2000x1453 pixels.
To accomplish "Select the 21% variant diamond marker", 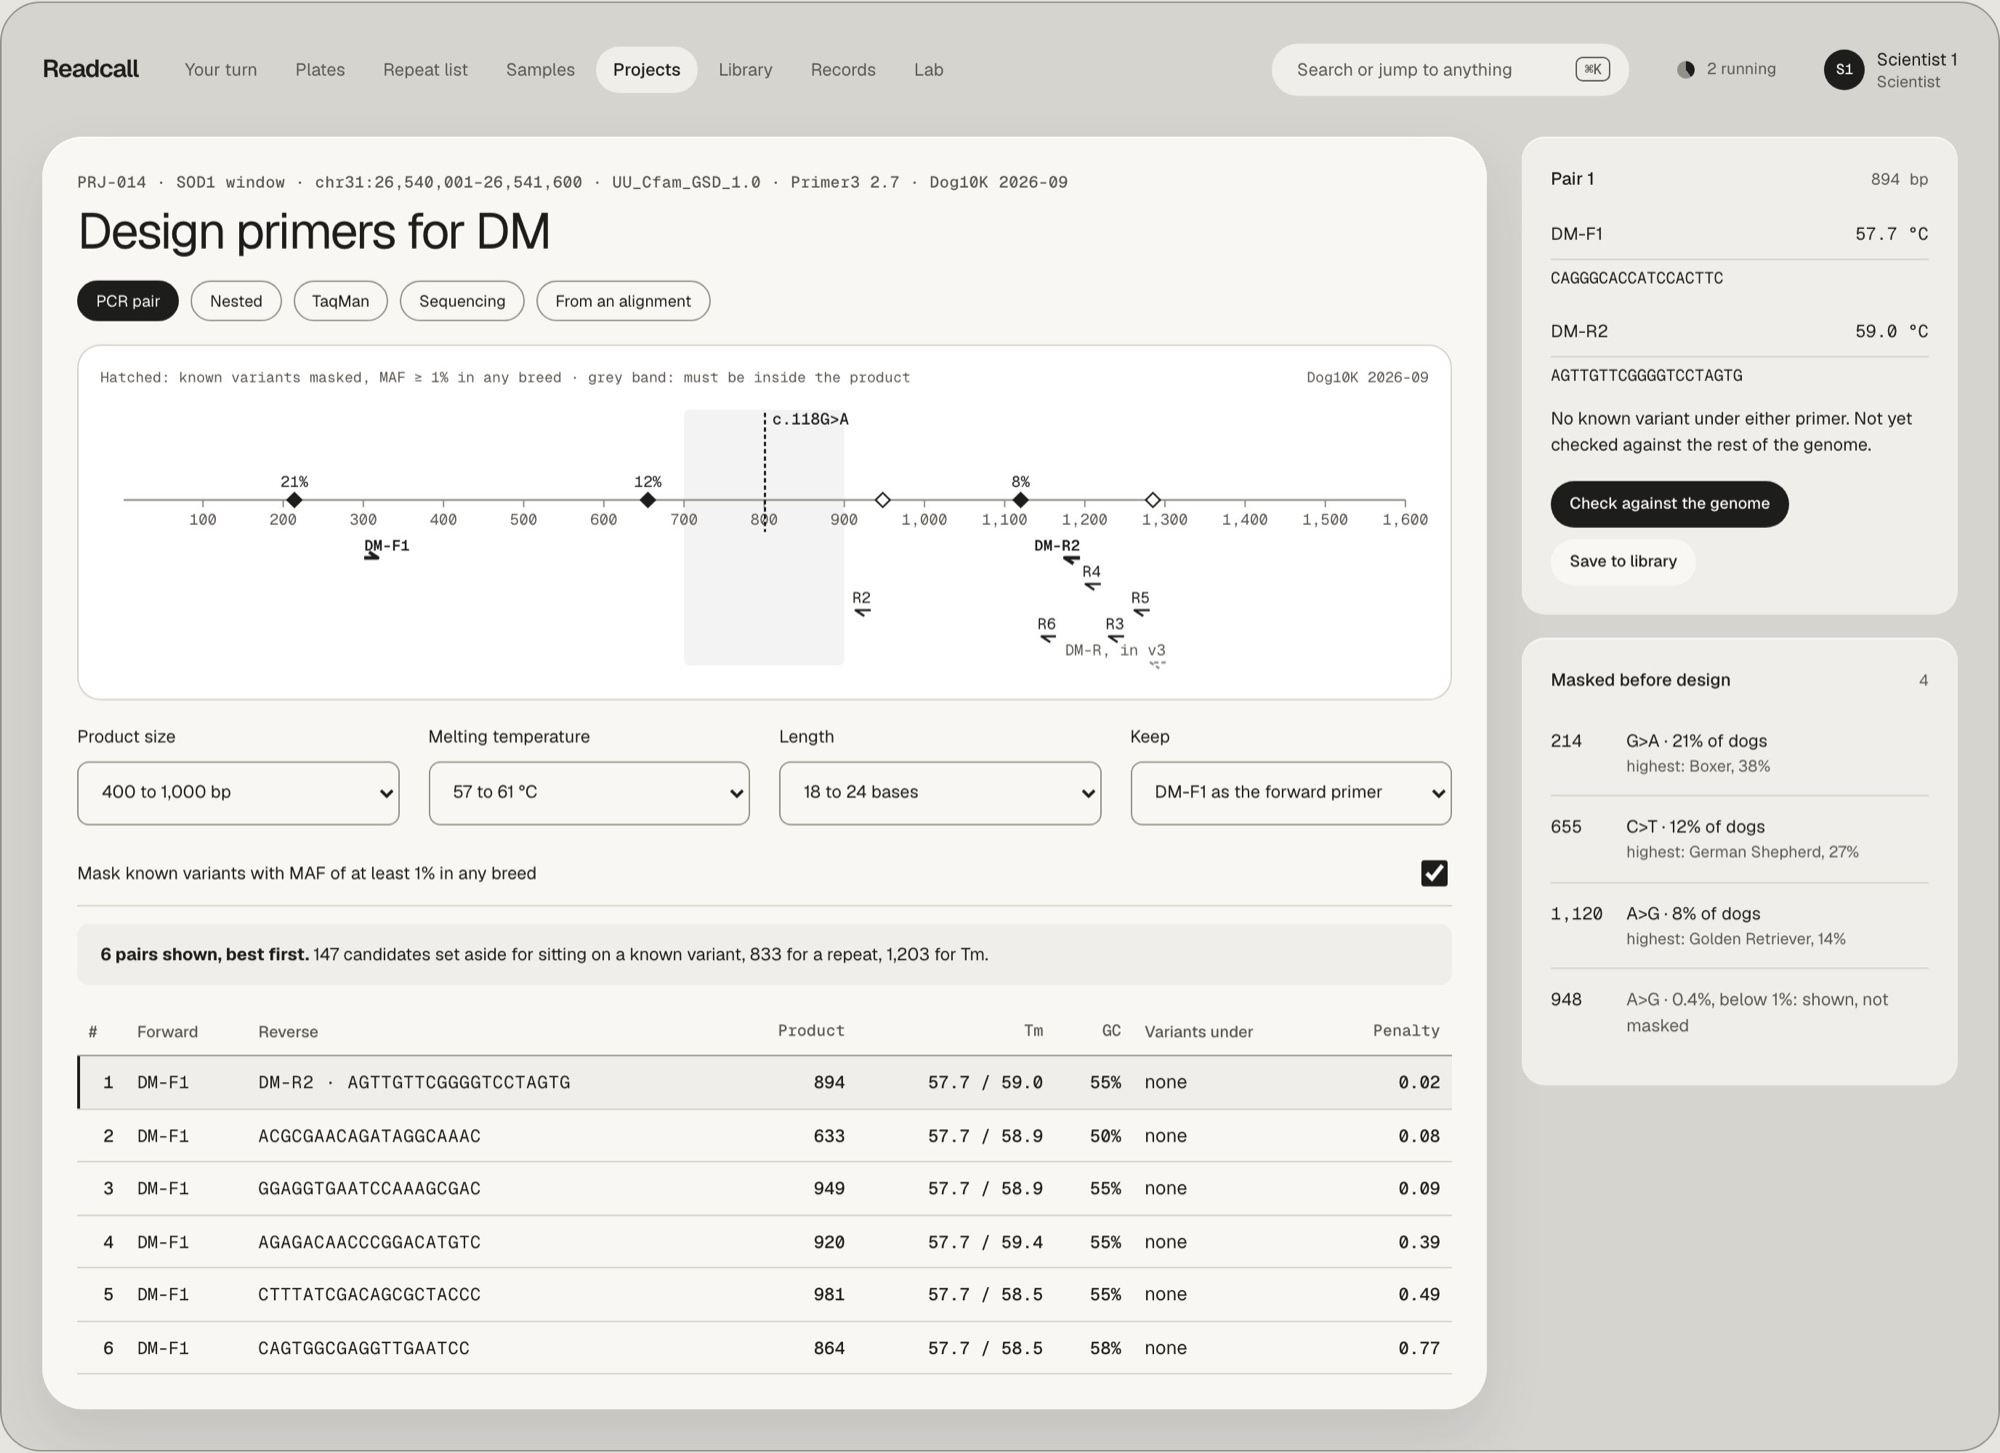I will [x=294, y=499].
